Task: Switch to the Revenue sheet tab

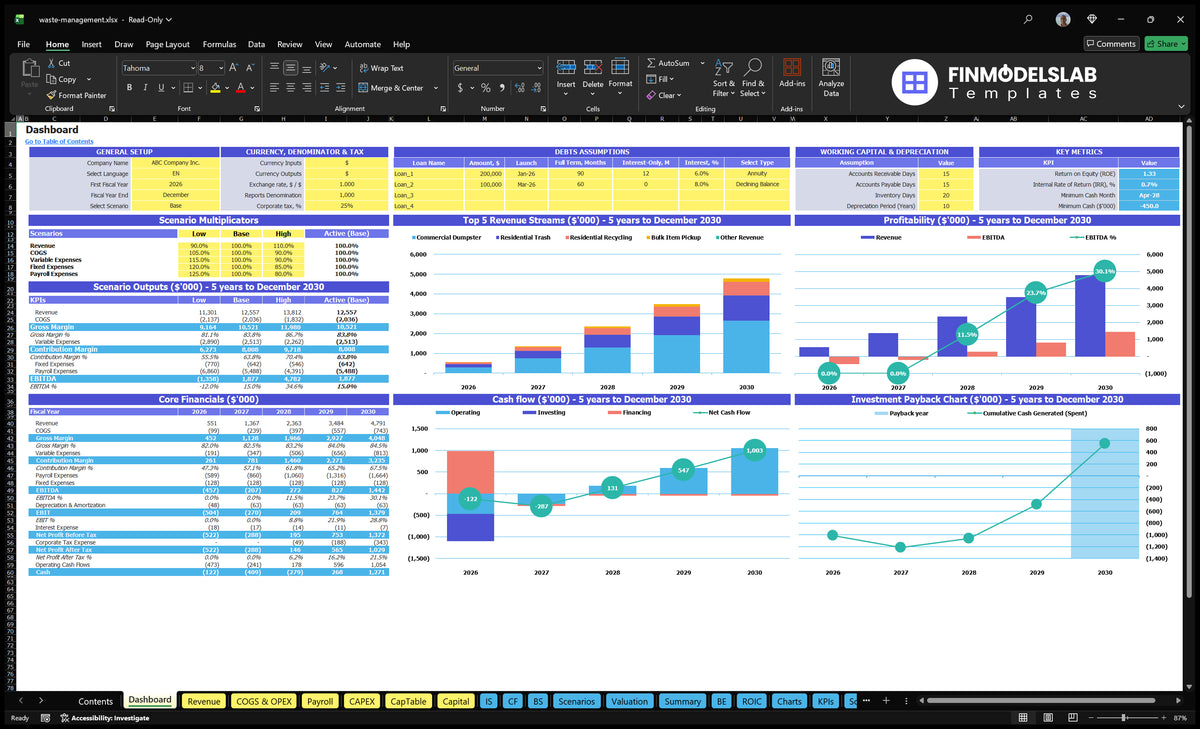Action: coord(204,701)
